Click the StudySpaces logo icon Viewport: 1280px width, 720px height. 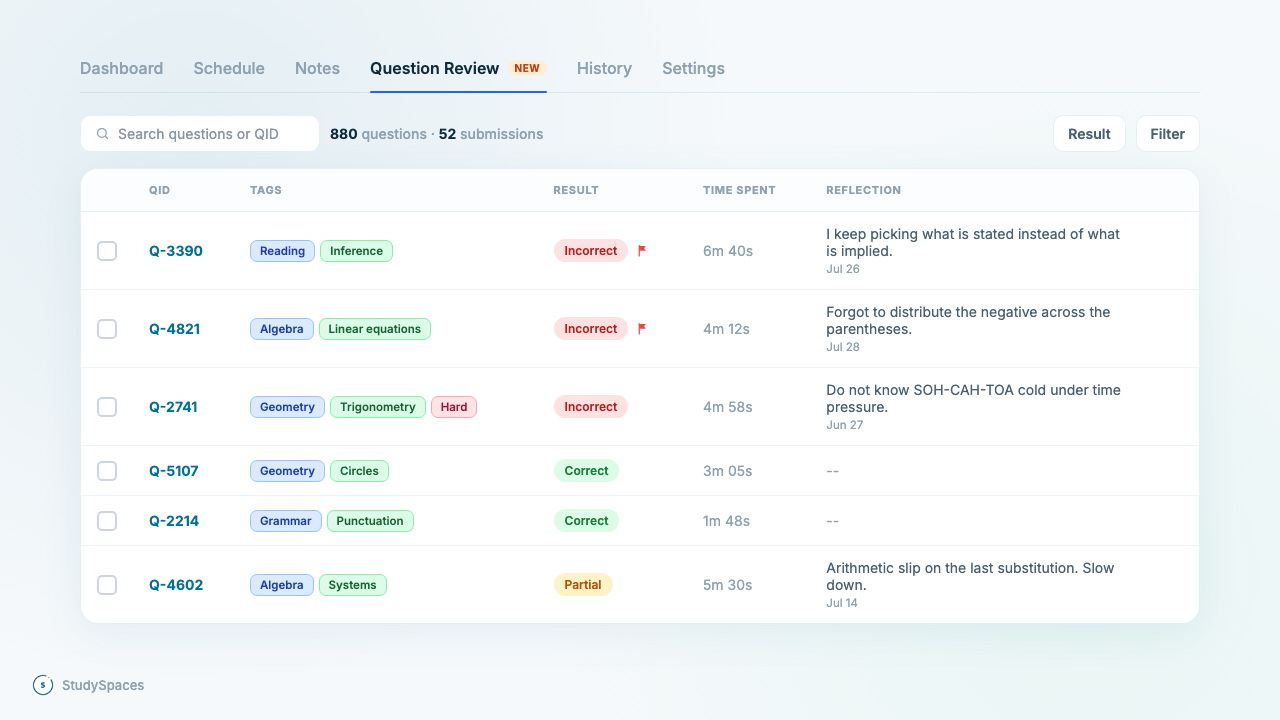[x=43, y=685]
